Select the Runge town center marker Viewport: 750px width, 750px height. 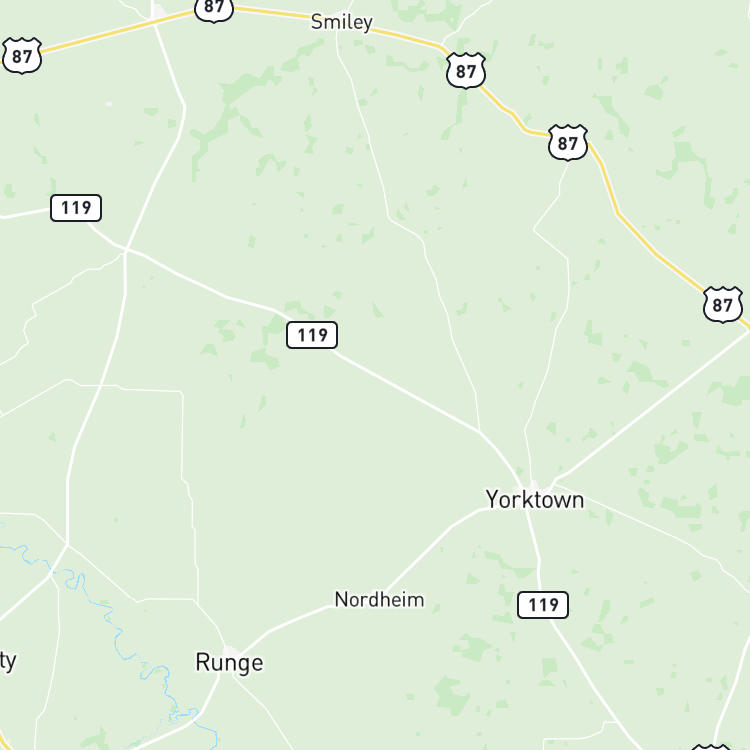[x=232, y=651]
